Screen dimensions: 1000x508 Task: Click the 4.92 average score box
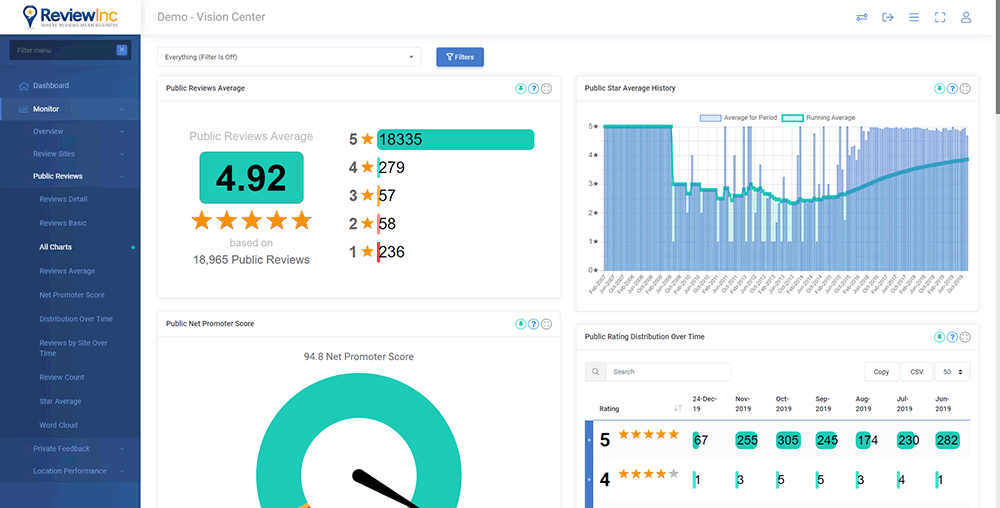click(x=251, y=178)
